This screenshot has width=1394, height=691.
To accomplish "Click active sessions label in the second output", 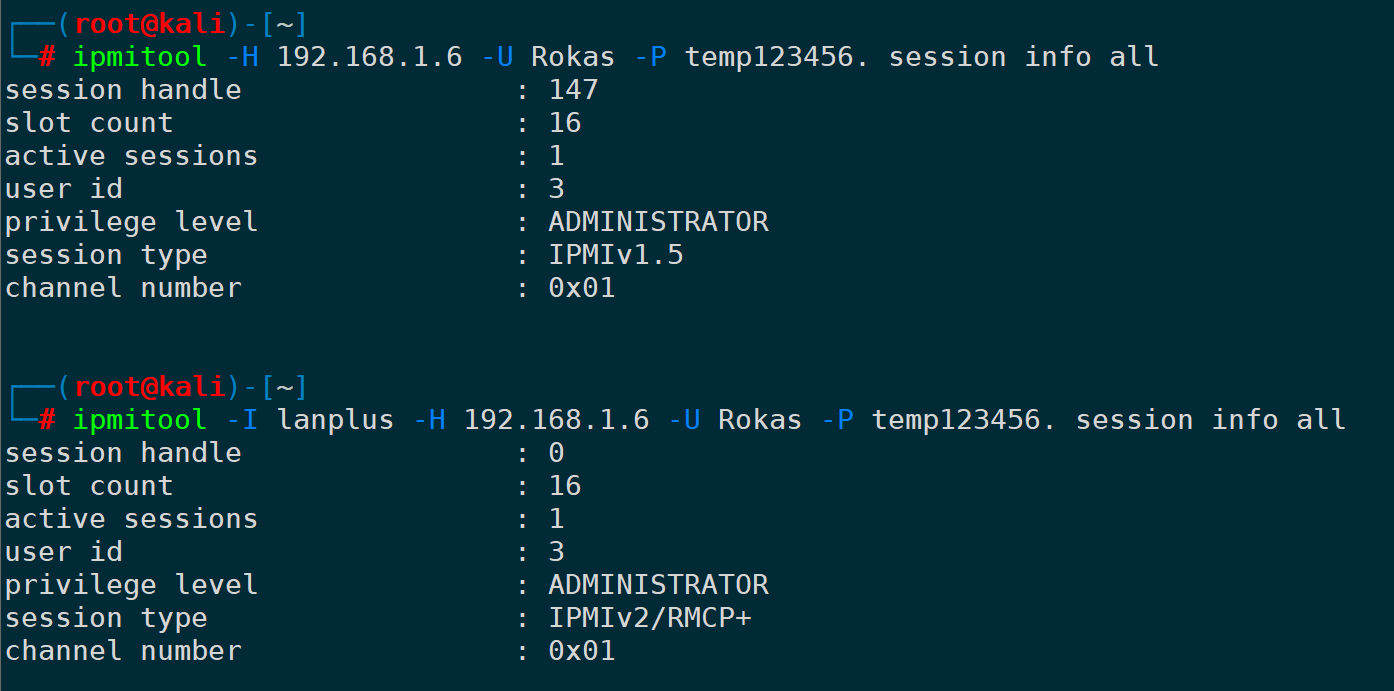I will (x=131, y=519).
